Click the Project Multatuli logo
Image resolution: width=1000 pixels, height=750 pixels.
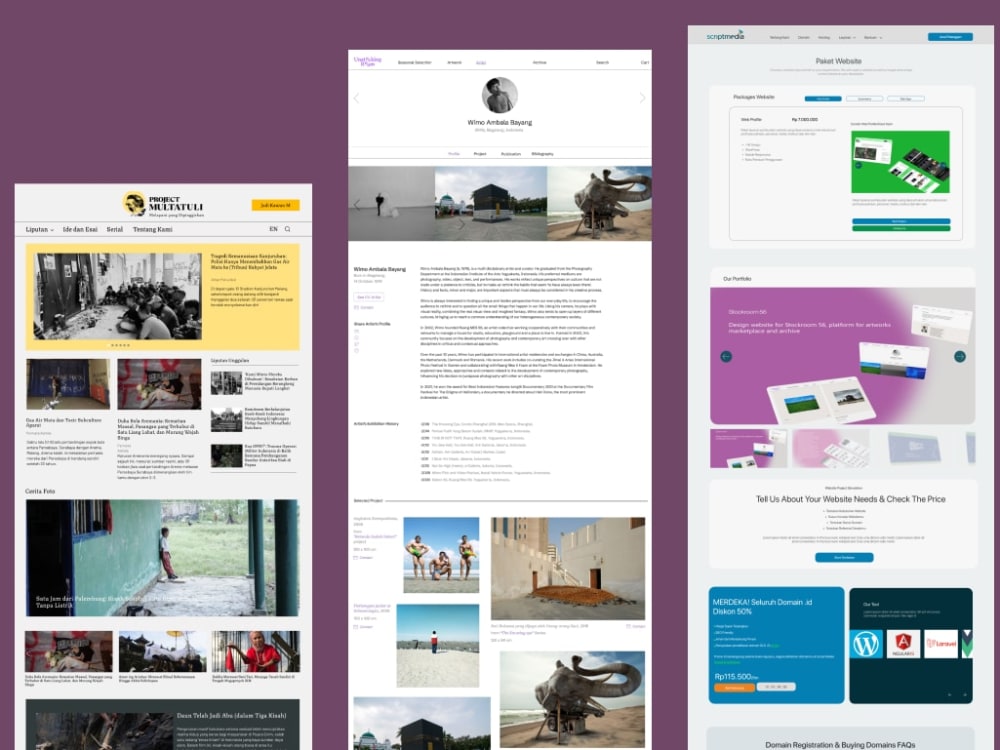tap(163, 205)
